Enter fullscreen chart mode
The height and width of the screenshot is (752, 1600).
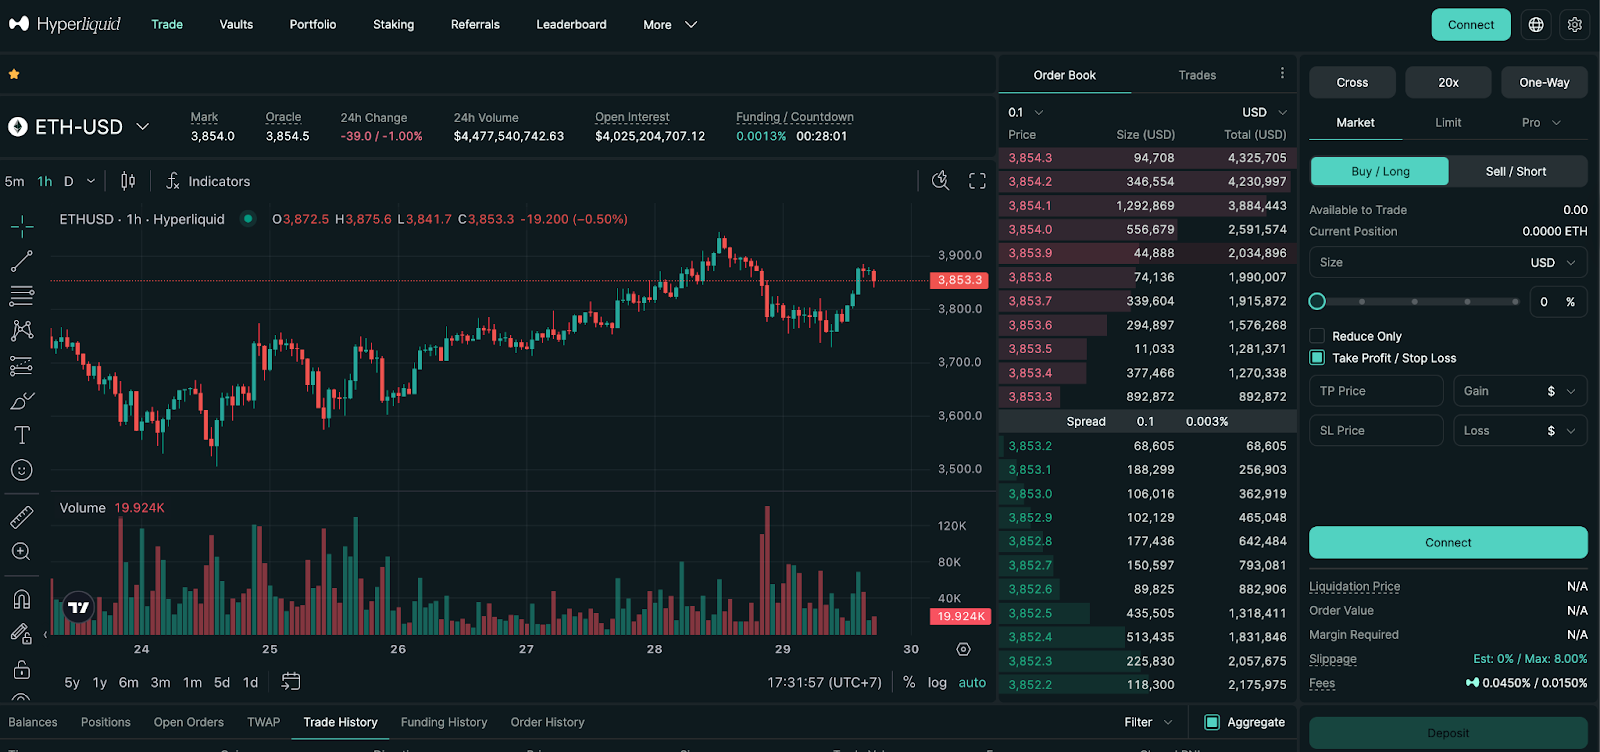pyautogui.click(x=977, y=181)
